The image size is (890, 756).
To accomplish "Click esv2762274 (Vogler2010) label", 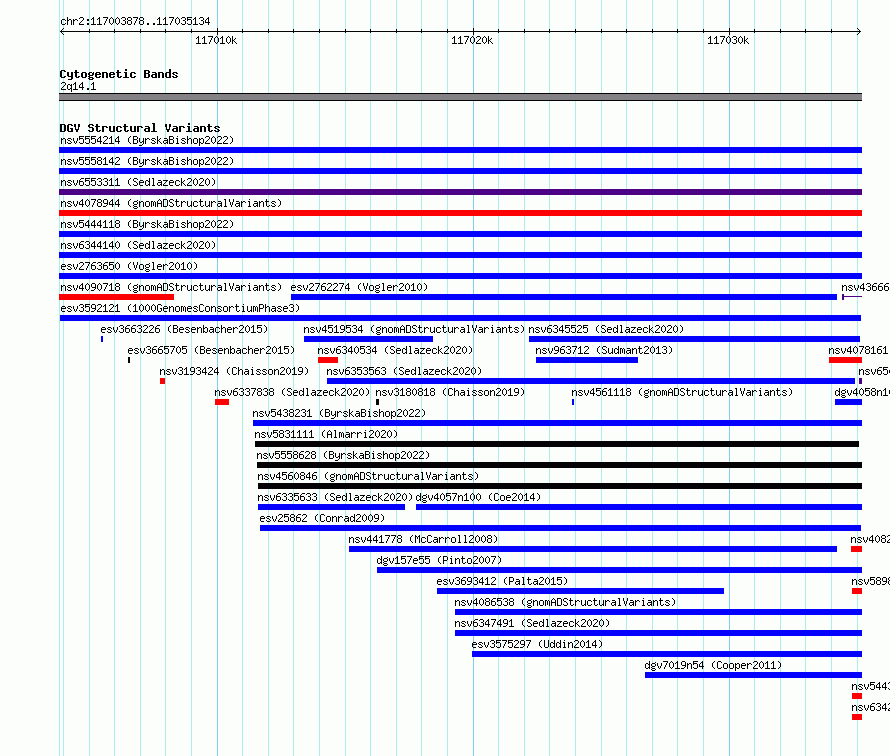I will (359, 287).
